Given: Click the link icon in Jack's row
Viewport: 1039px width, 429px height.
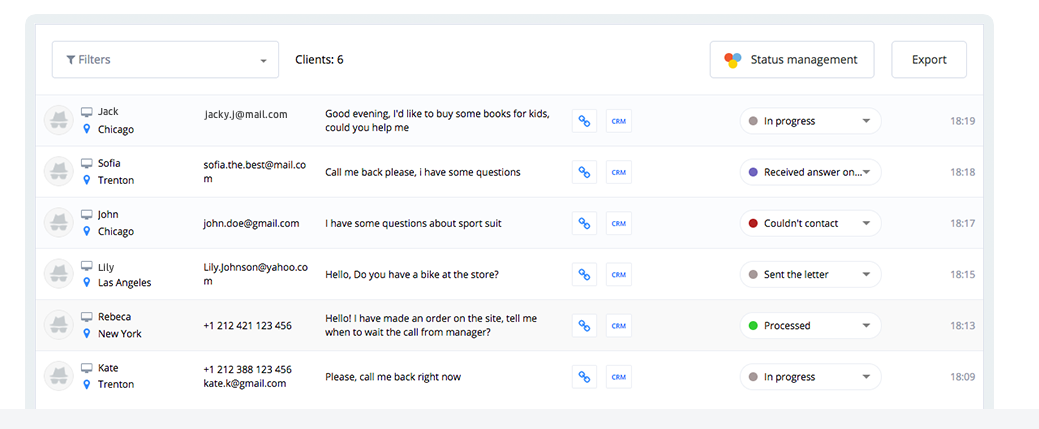Looking at the screenshot, I should click(x=584, y=121).
